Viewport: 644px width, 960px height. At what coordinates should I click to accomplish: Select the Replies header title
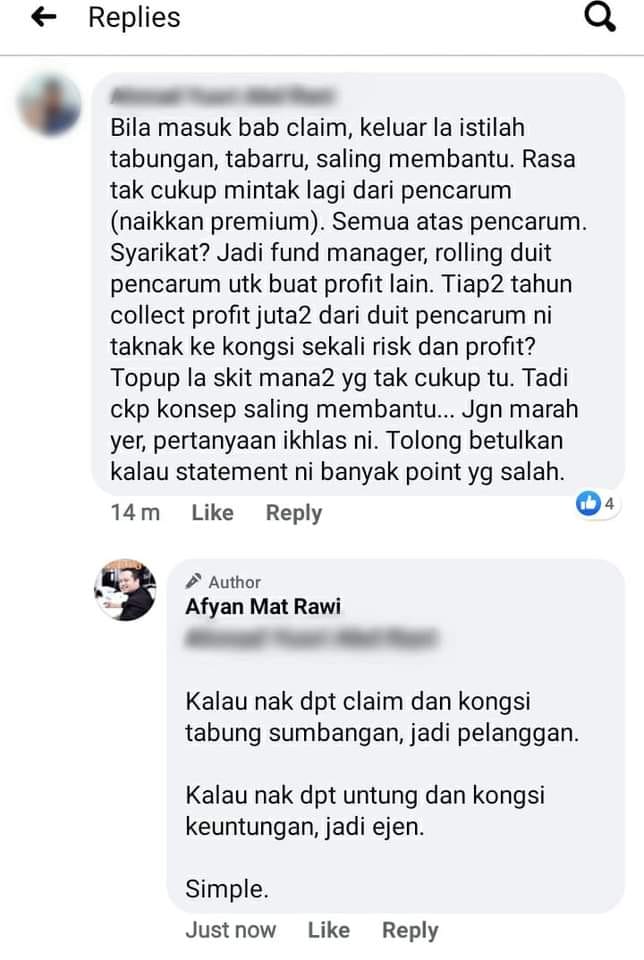click(x=135, y=18)
